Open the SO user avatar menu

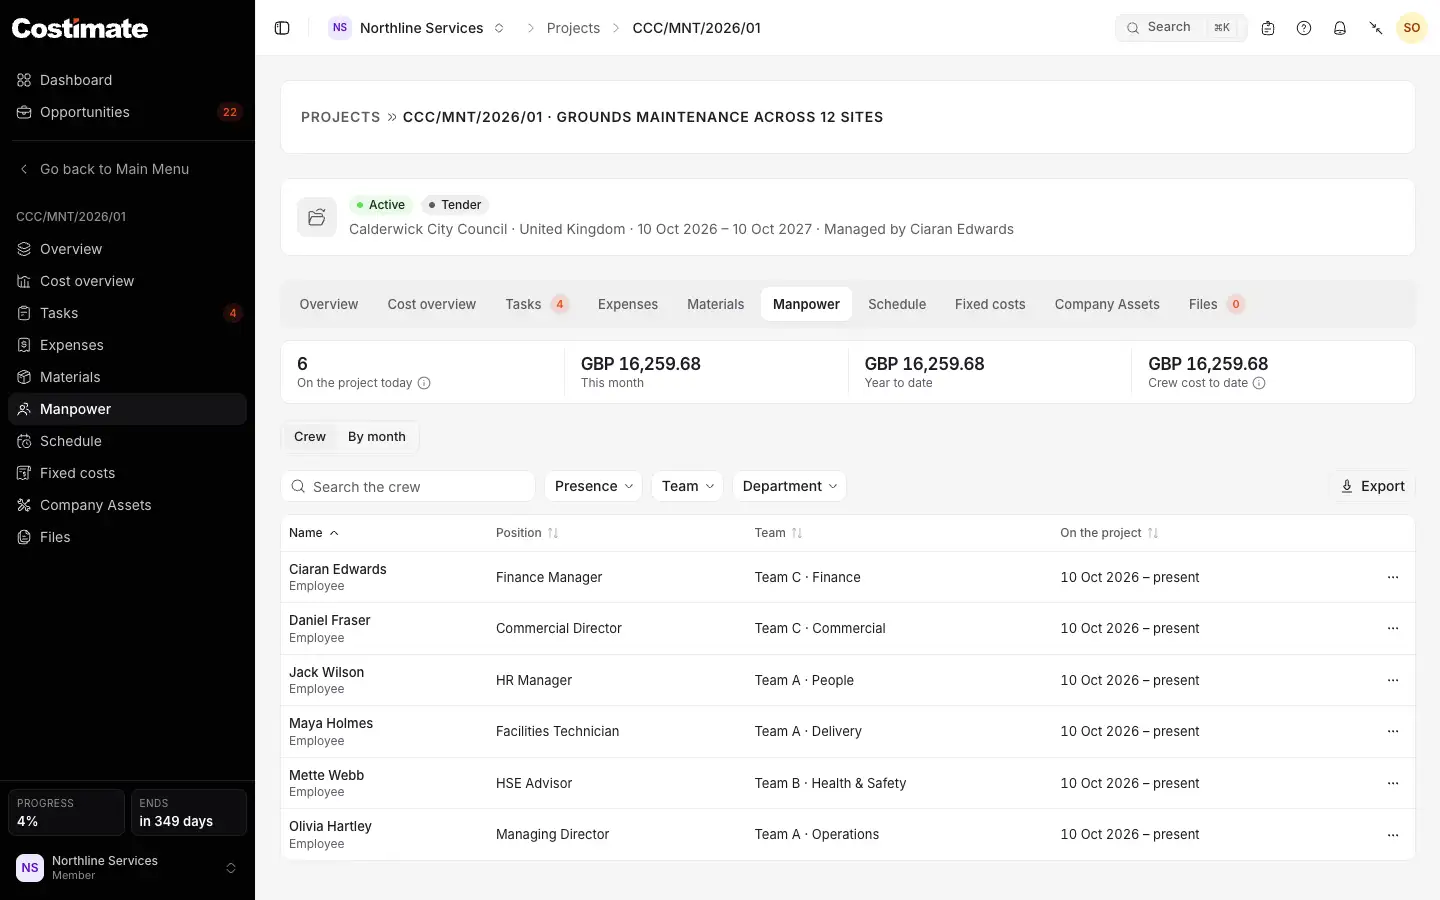(1412, 28)
